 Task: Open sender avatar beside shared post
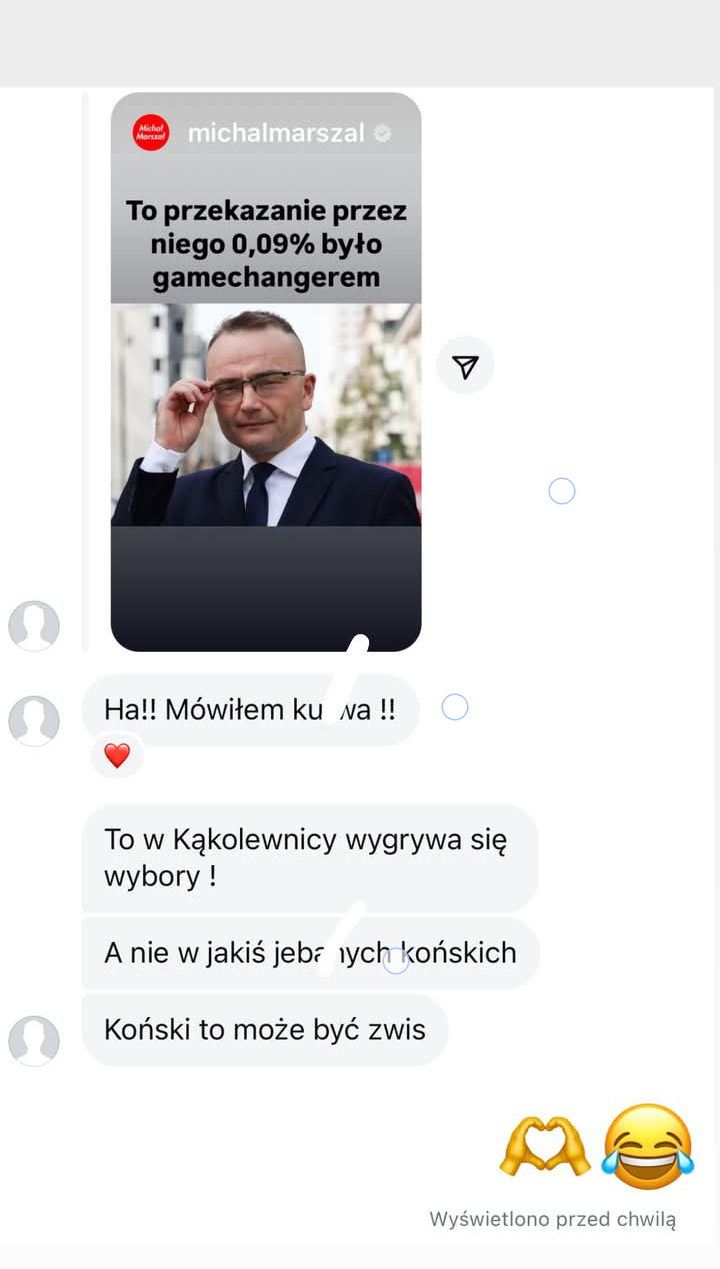point(34,626)
